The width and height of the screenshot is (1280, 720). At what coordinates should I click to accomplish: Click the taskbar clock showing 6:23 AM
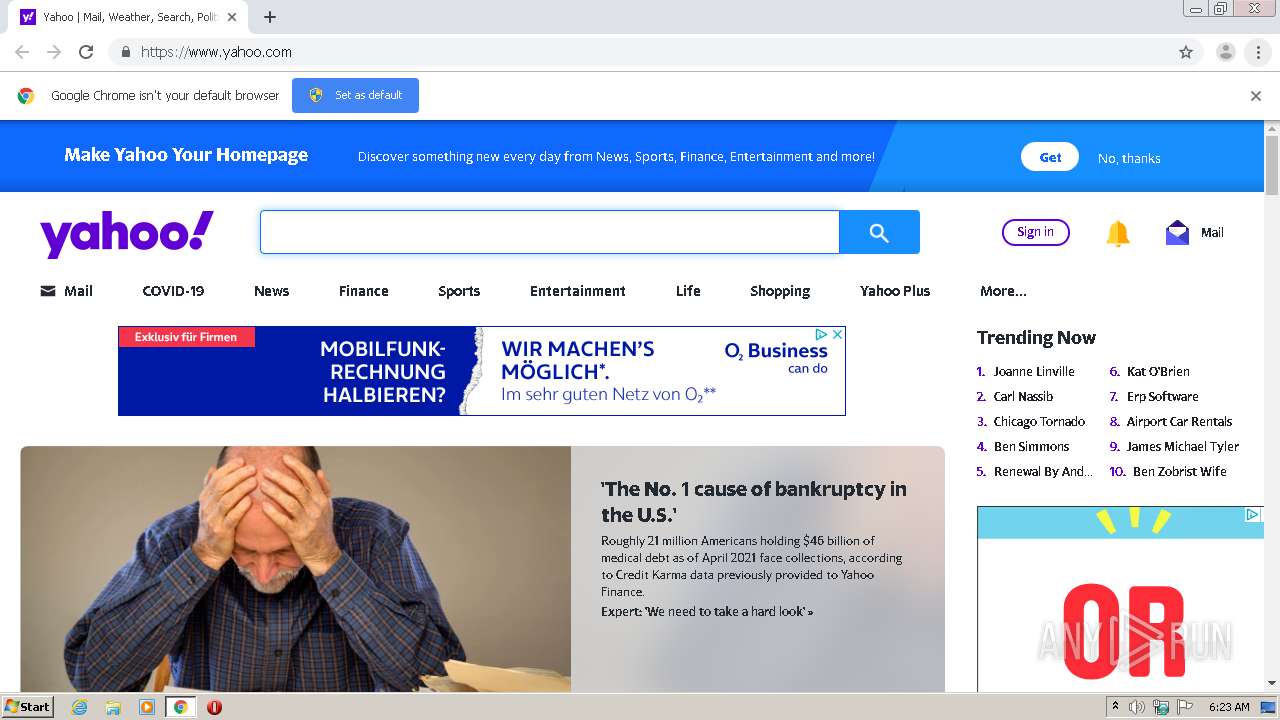[1229, 707]
